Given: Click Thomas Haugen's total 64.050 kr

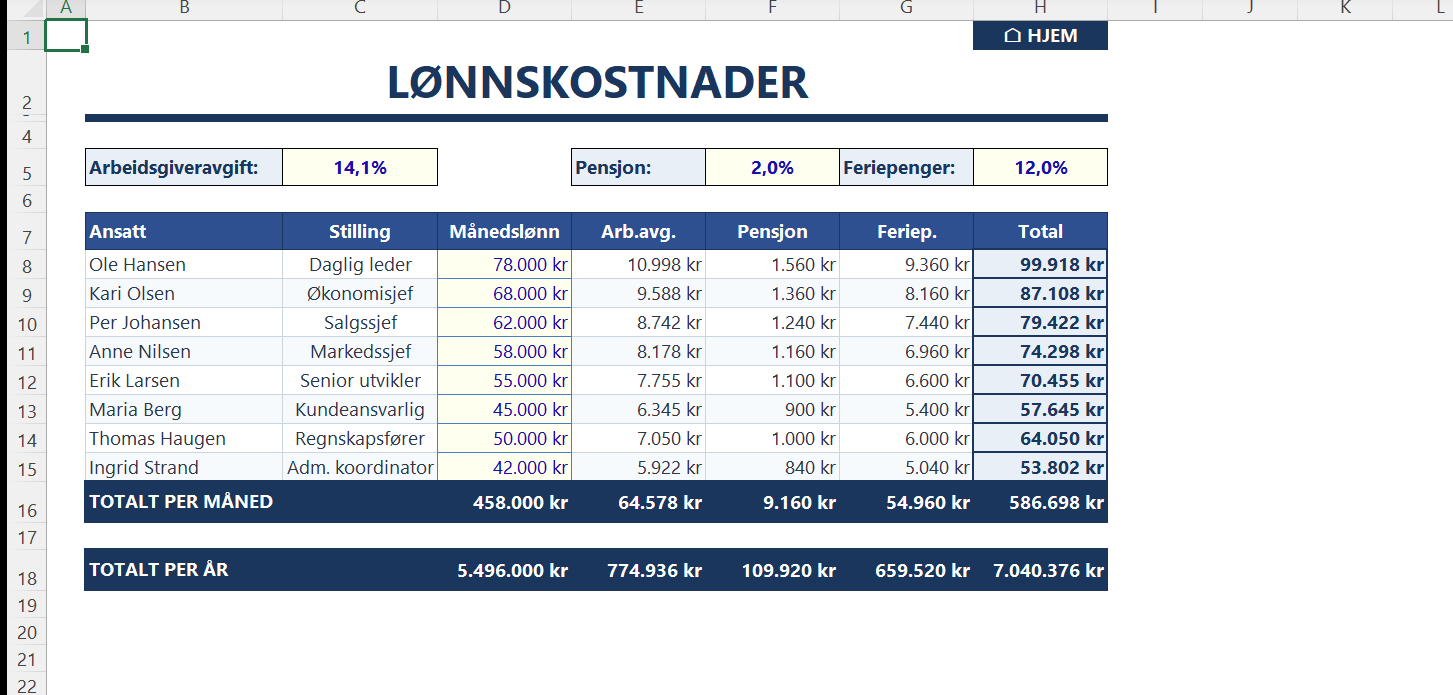Looking at the screenshot, I should tap(1040, 439).
